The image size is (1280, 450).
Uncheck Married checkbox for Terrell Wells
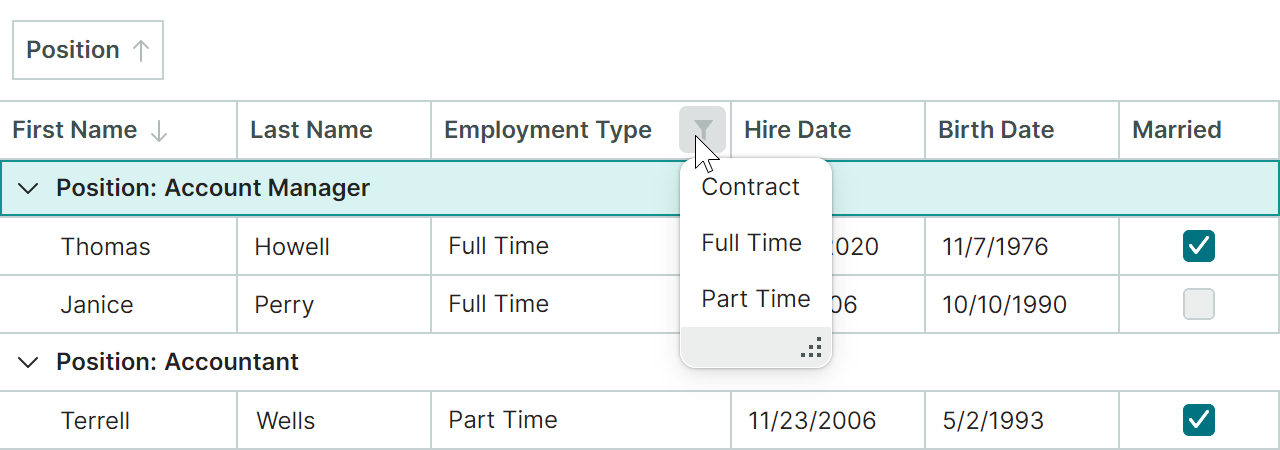(x=1198, y=420)
